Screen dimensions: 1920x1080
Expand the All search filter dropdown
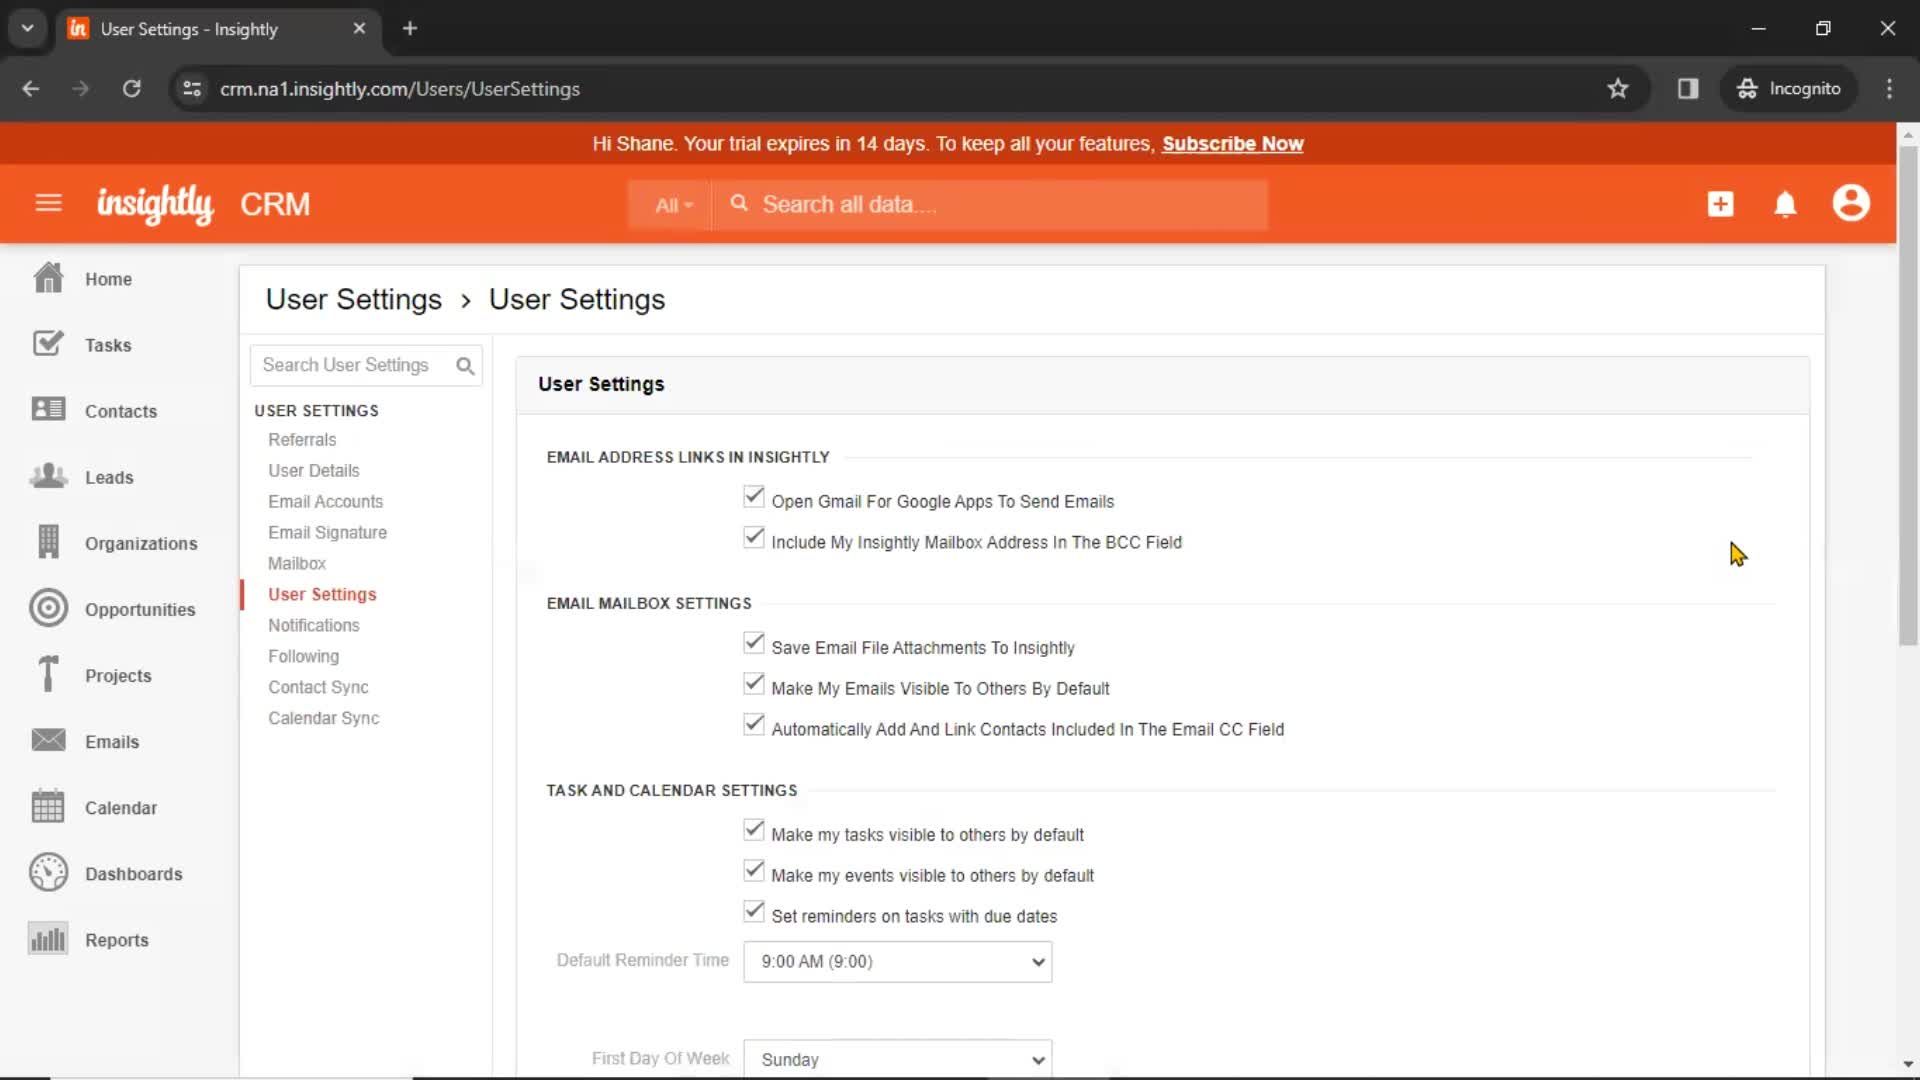pos(671,203)
